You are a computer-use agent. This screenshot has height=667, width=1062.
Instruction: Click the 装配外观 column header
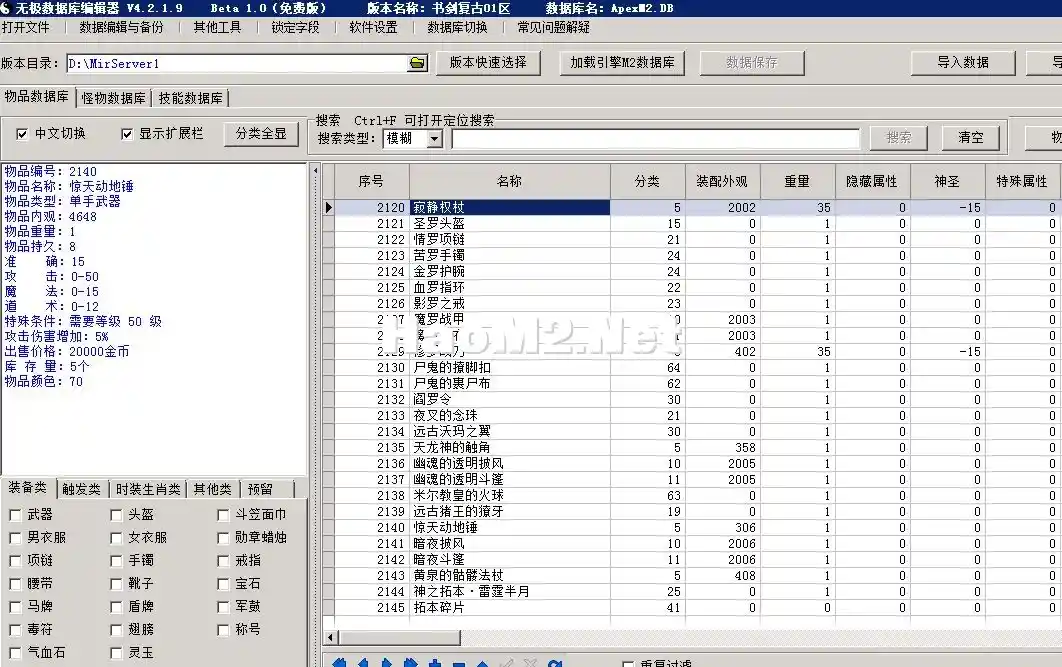[x=722, y=181]
